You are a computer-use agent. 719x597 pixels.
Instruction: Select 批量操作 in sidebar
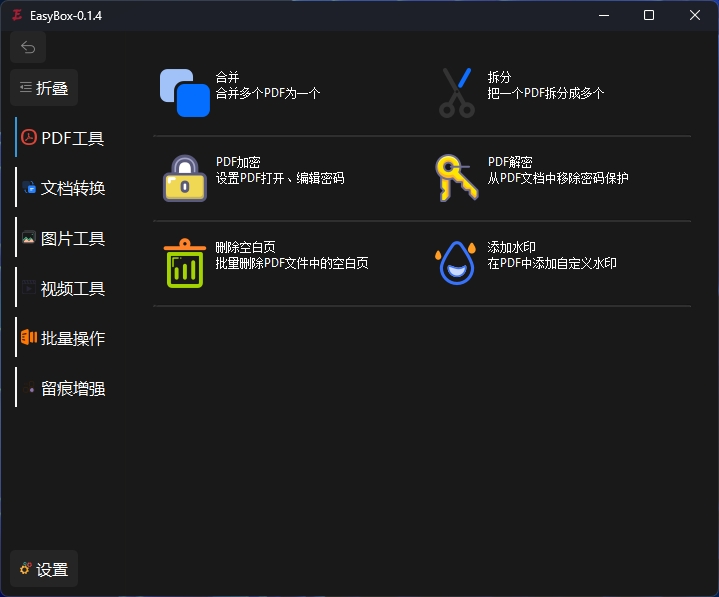73,338
